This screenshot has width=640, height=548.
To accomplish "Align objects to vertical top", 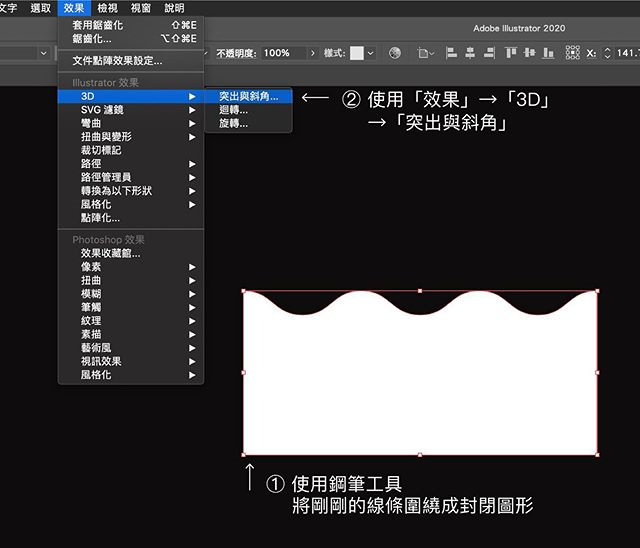I will tap(511, 53).
